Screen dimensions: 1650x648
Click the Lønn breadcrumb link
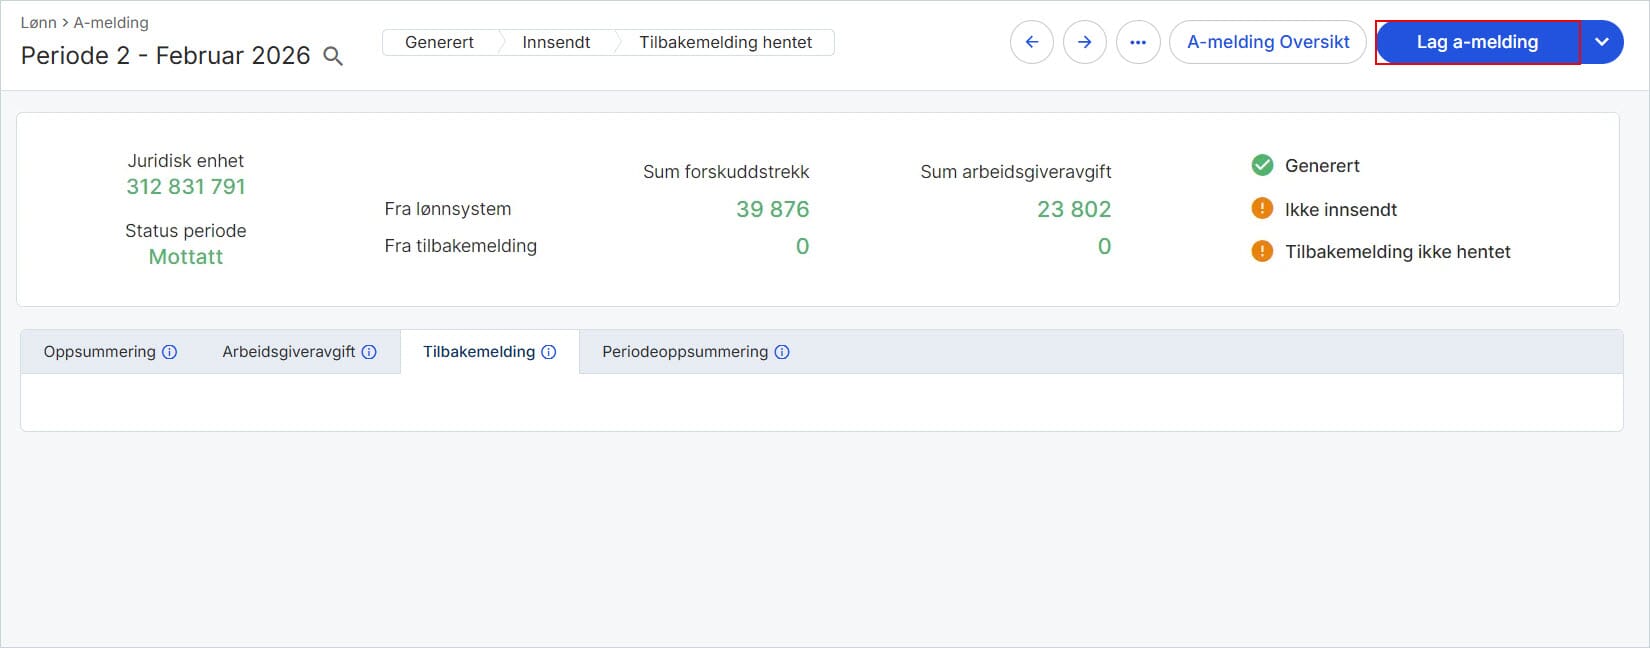(x=39, y=22)
